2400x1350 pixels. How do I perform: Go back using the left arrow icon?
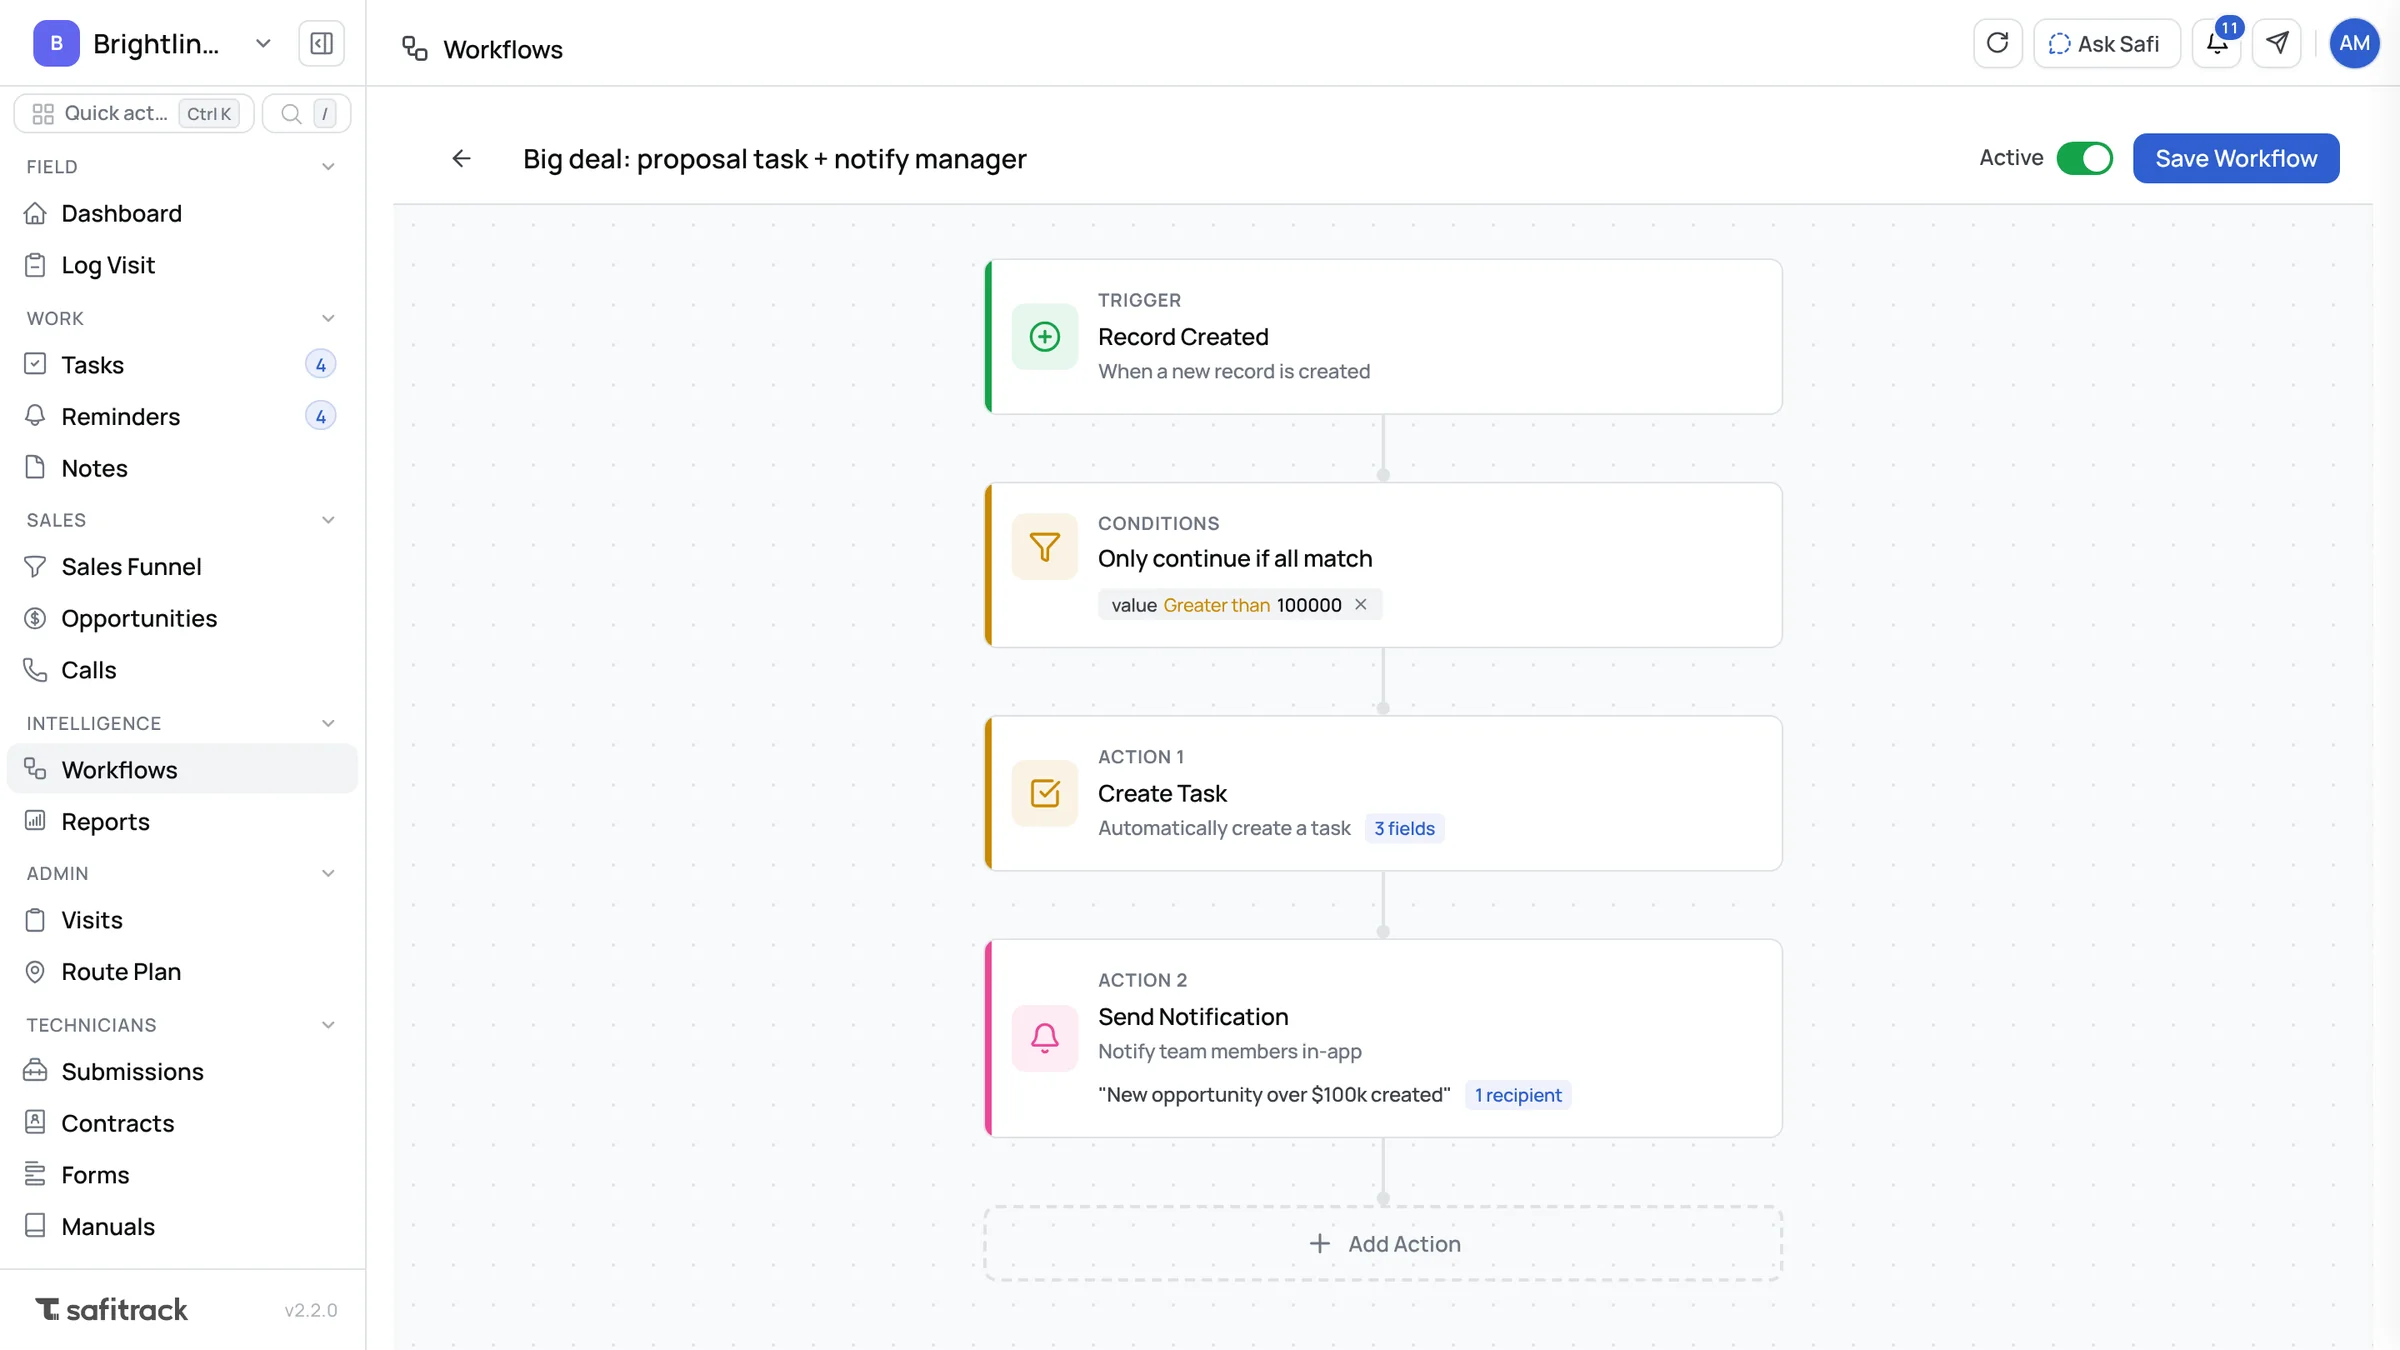[x=461, y=158]
